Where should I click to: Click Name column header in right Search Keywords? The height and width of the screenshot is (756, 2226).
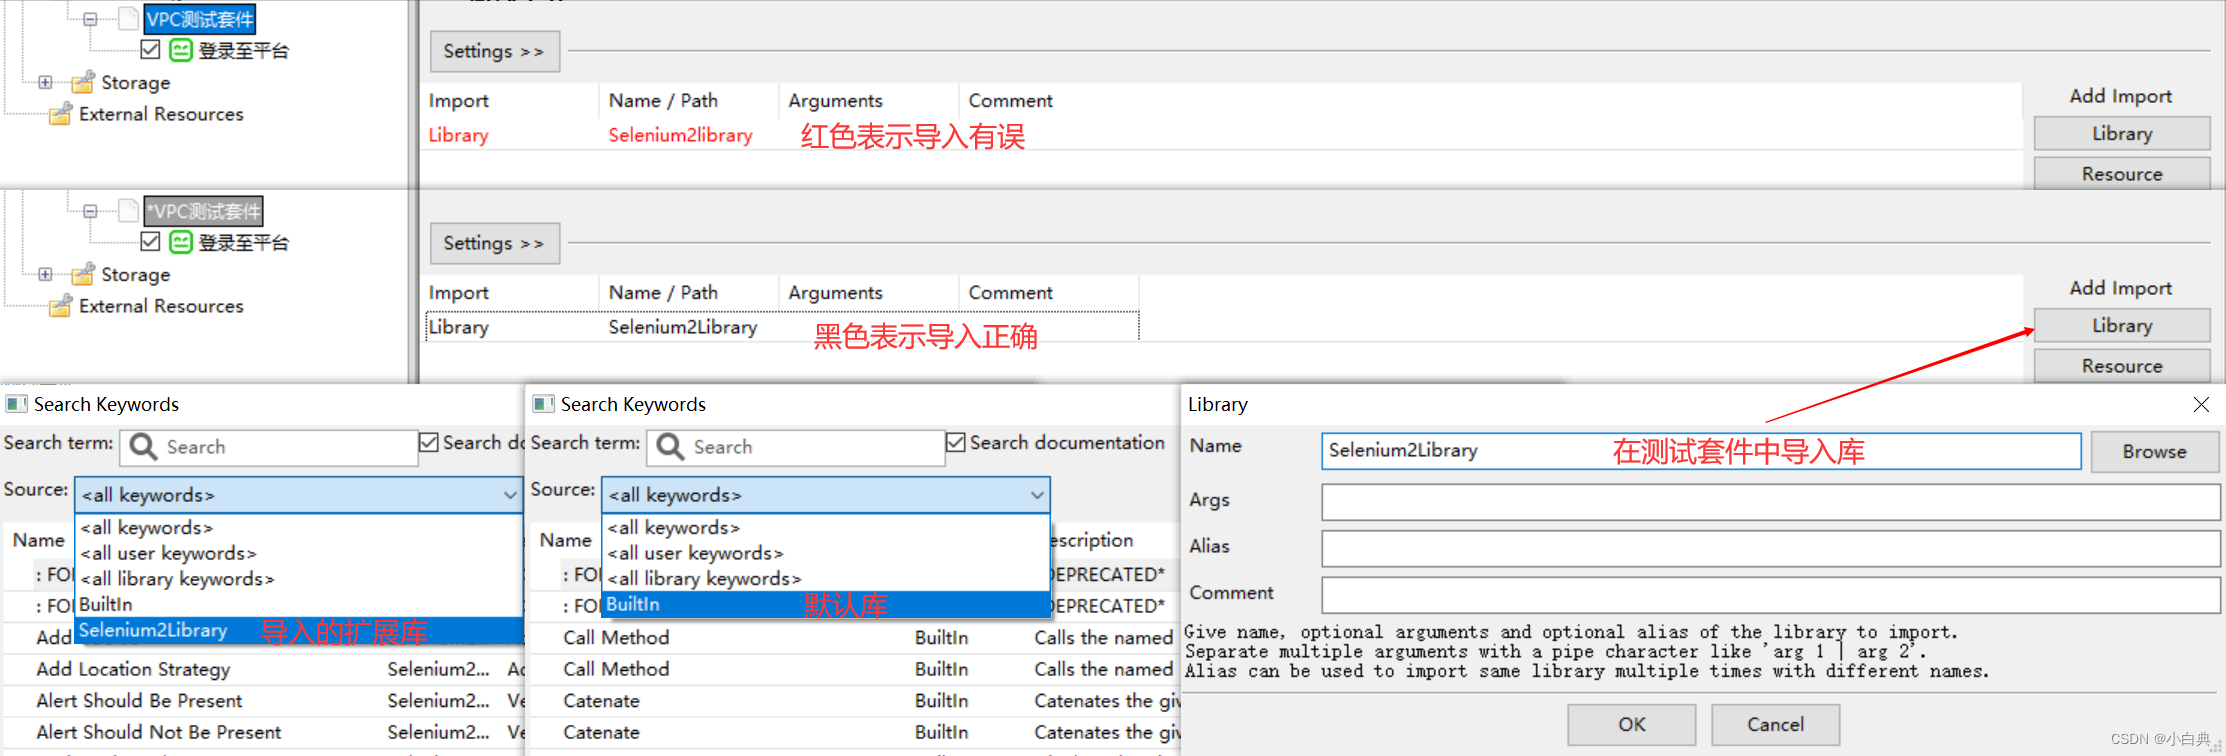565,540
